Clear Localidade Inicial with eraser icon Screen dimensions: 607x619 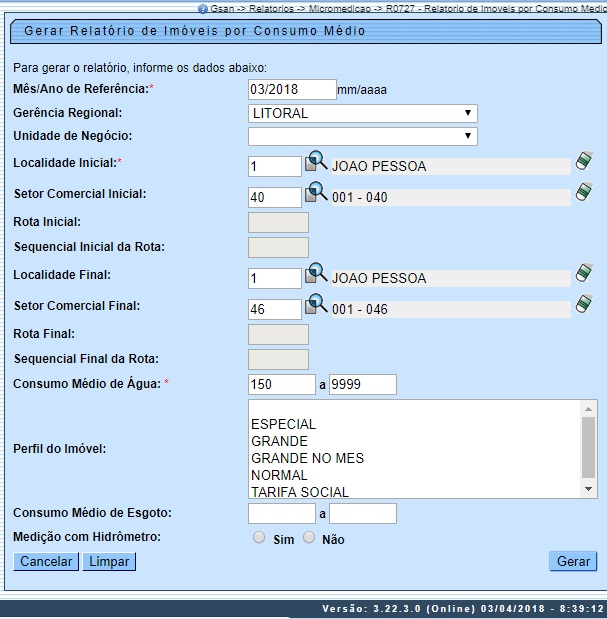coord(584,162)
